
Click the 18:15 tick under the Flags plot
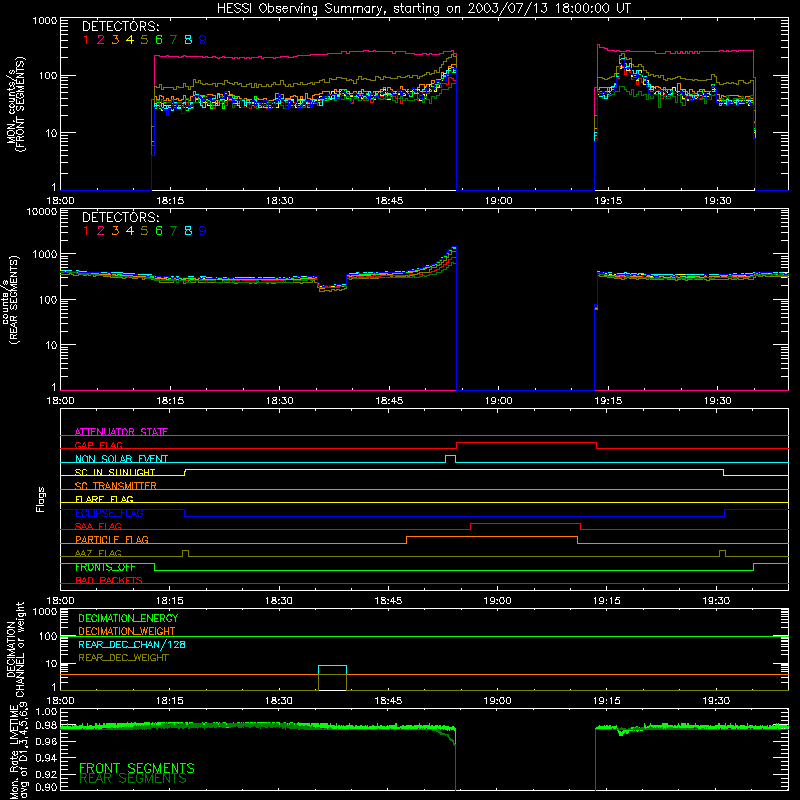pos(169,601)
